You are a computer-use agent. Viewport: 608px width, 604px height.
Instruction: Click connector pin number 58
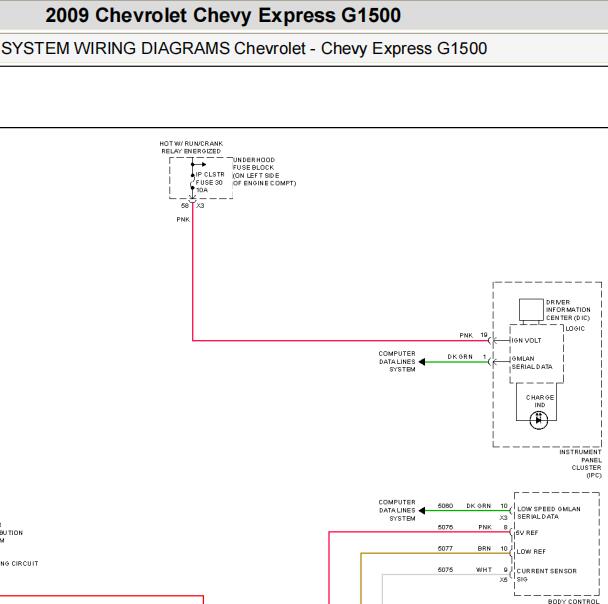click(x=185, y=205)
